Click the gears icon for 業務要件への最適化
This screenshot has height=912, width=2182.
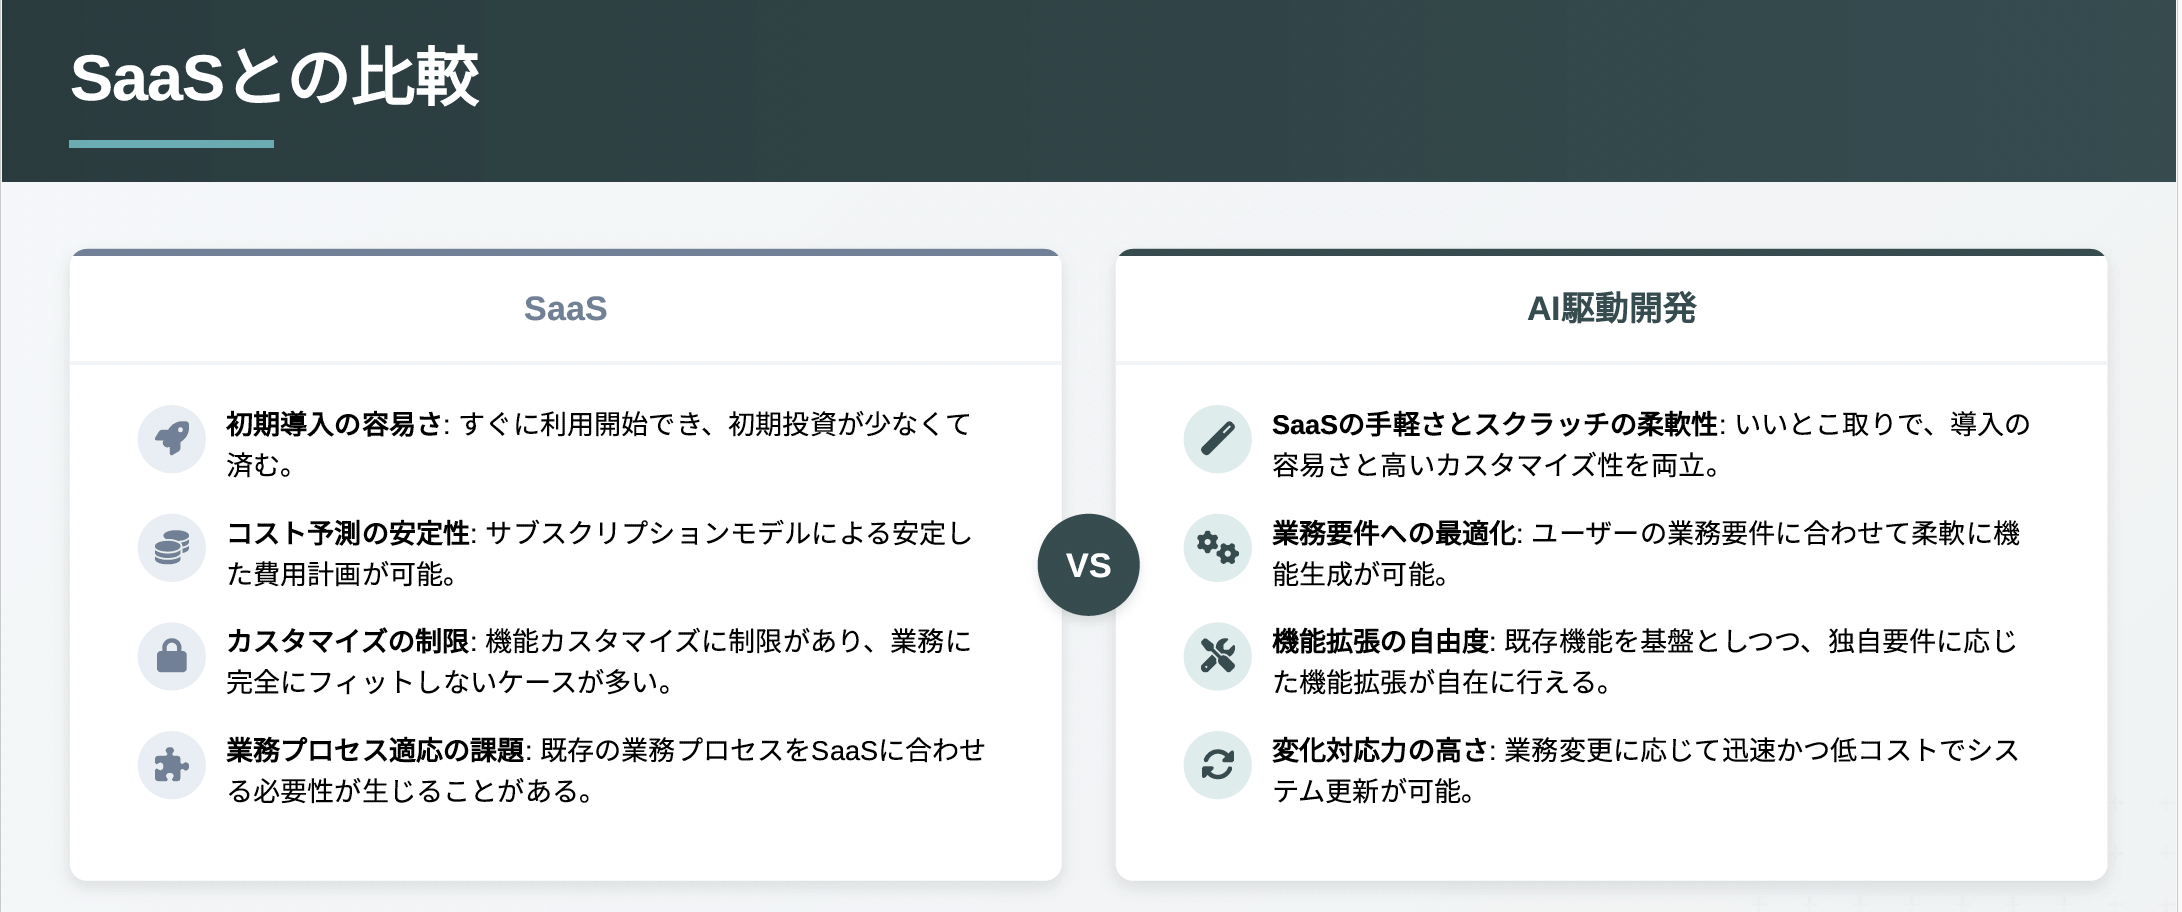(x=1218, y=548)
